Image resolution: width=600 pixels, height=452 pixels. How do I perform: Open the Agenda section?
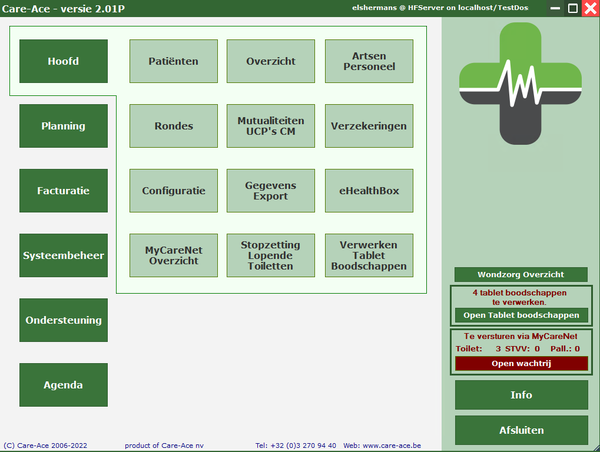coord(63,384)
